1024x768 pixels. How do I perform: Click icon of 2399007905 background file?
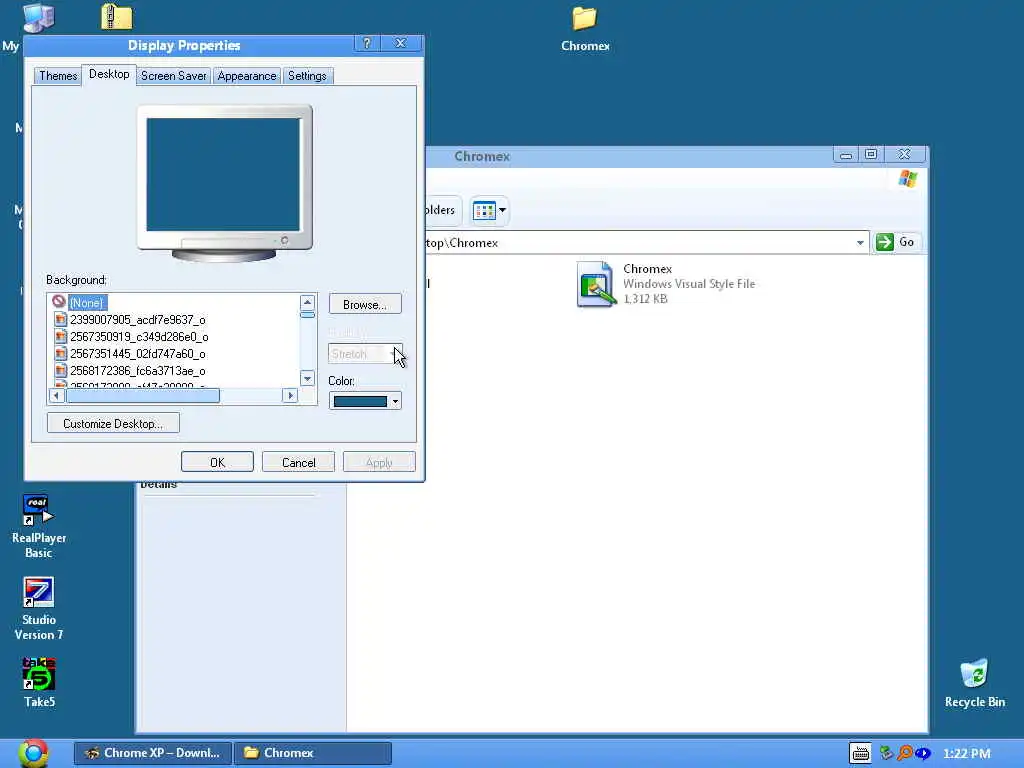61,319
